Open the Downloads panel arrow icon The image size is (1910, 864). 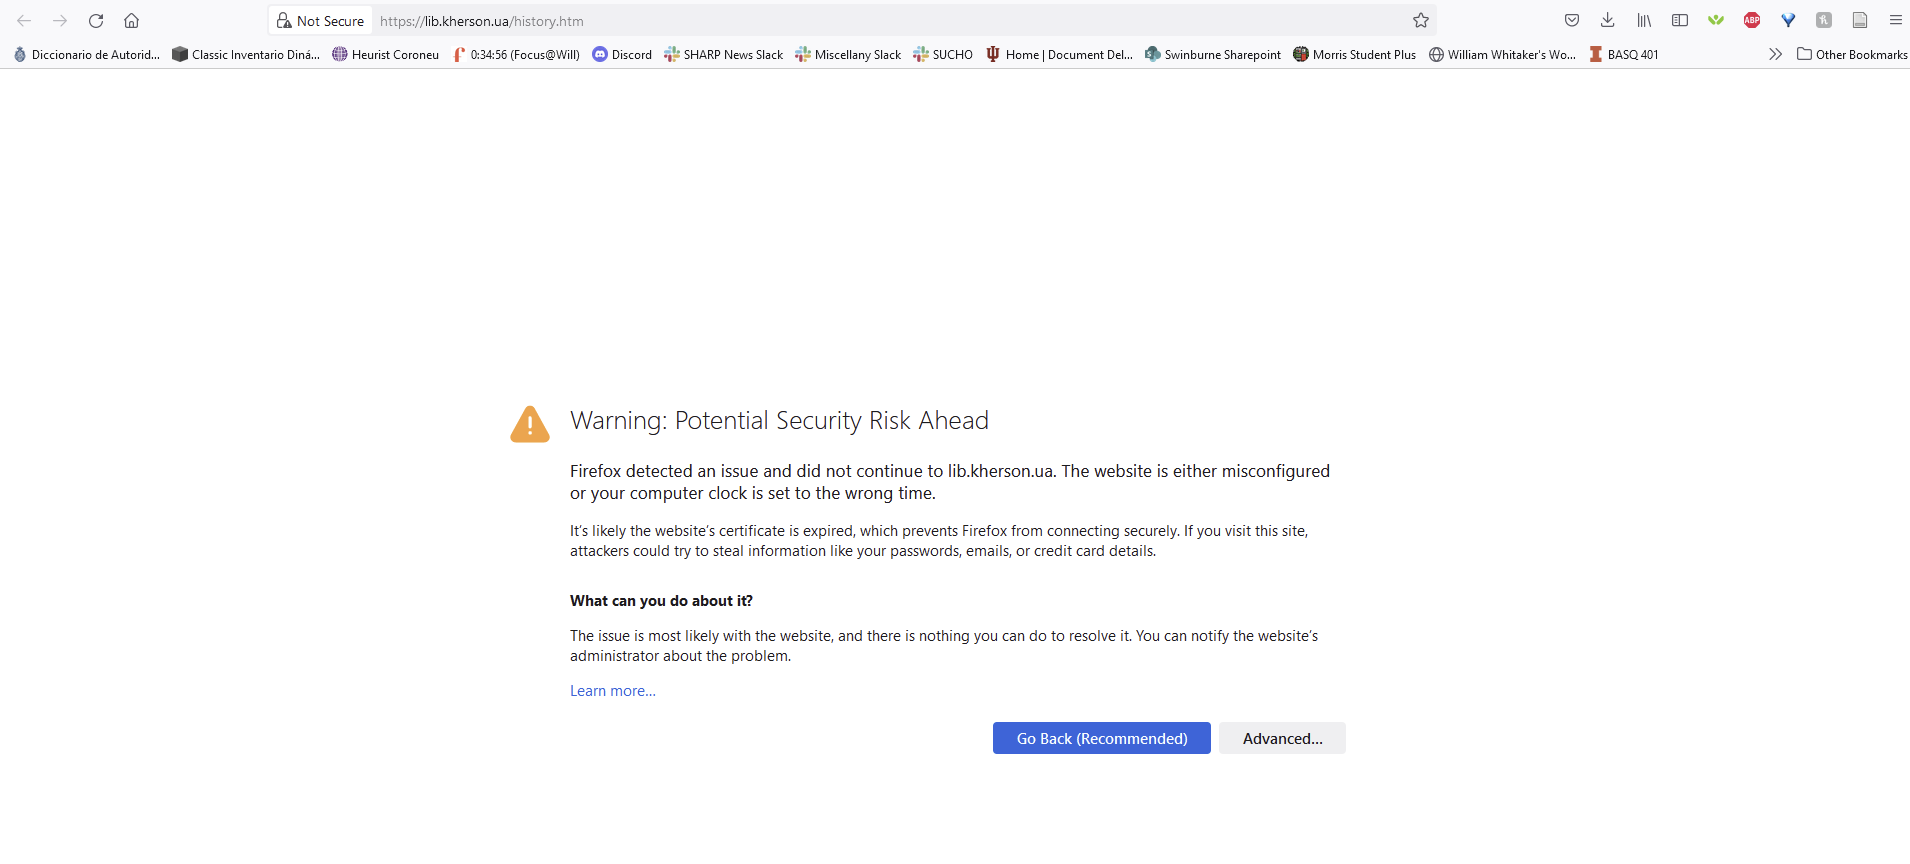(x=1608, y=20)
